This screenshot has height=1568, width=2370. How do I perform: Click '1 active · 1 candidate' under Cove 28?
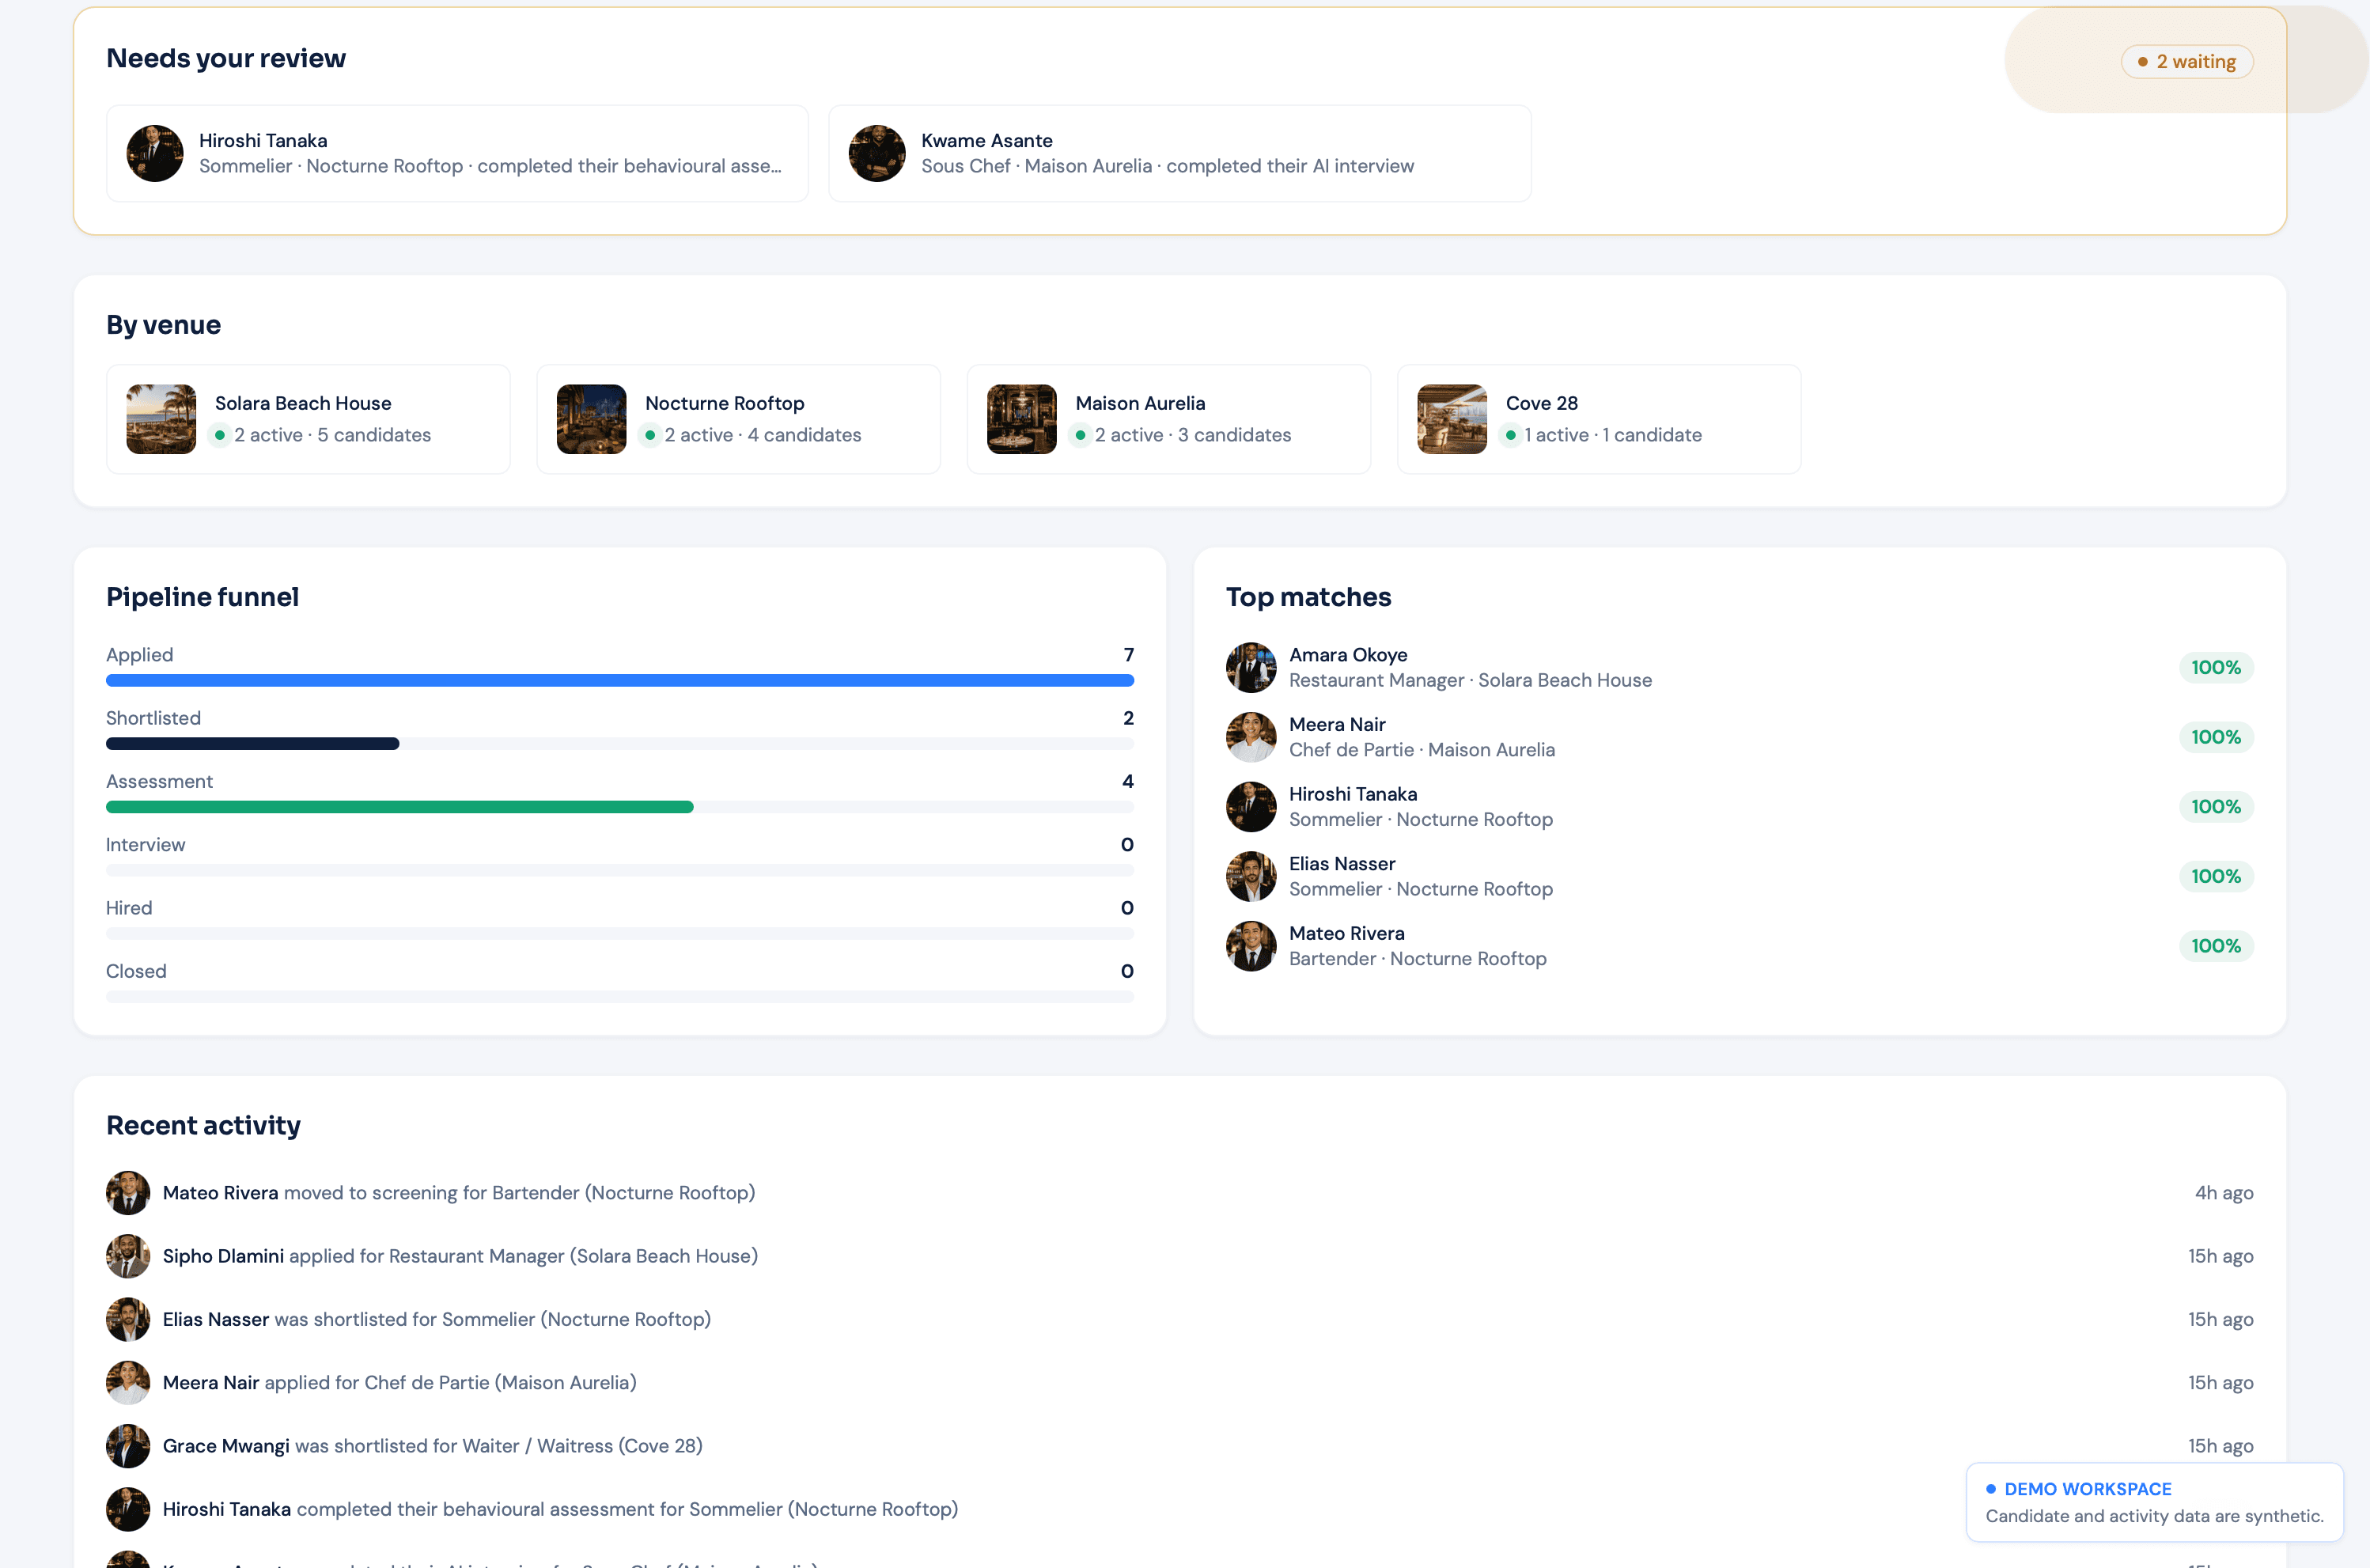1612,435
